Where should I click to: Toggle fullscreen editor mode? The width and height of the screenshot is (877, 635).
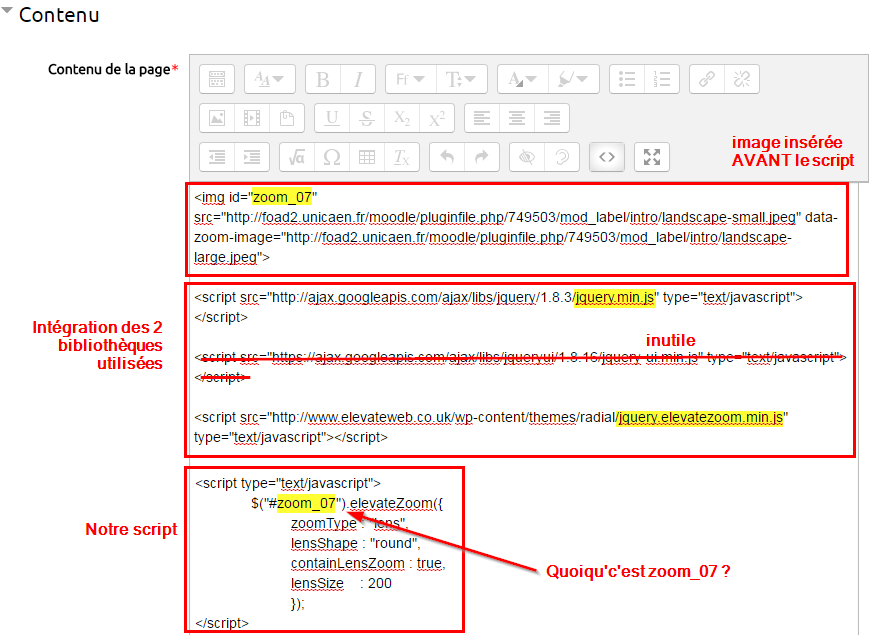(x=651, y=157)
